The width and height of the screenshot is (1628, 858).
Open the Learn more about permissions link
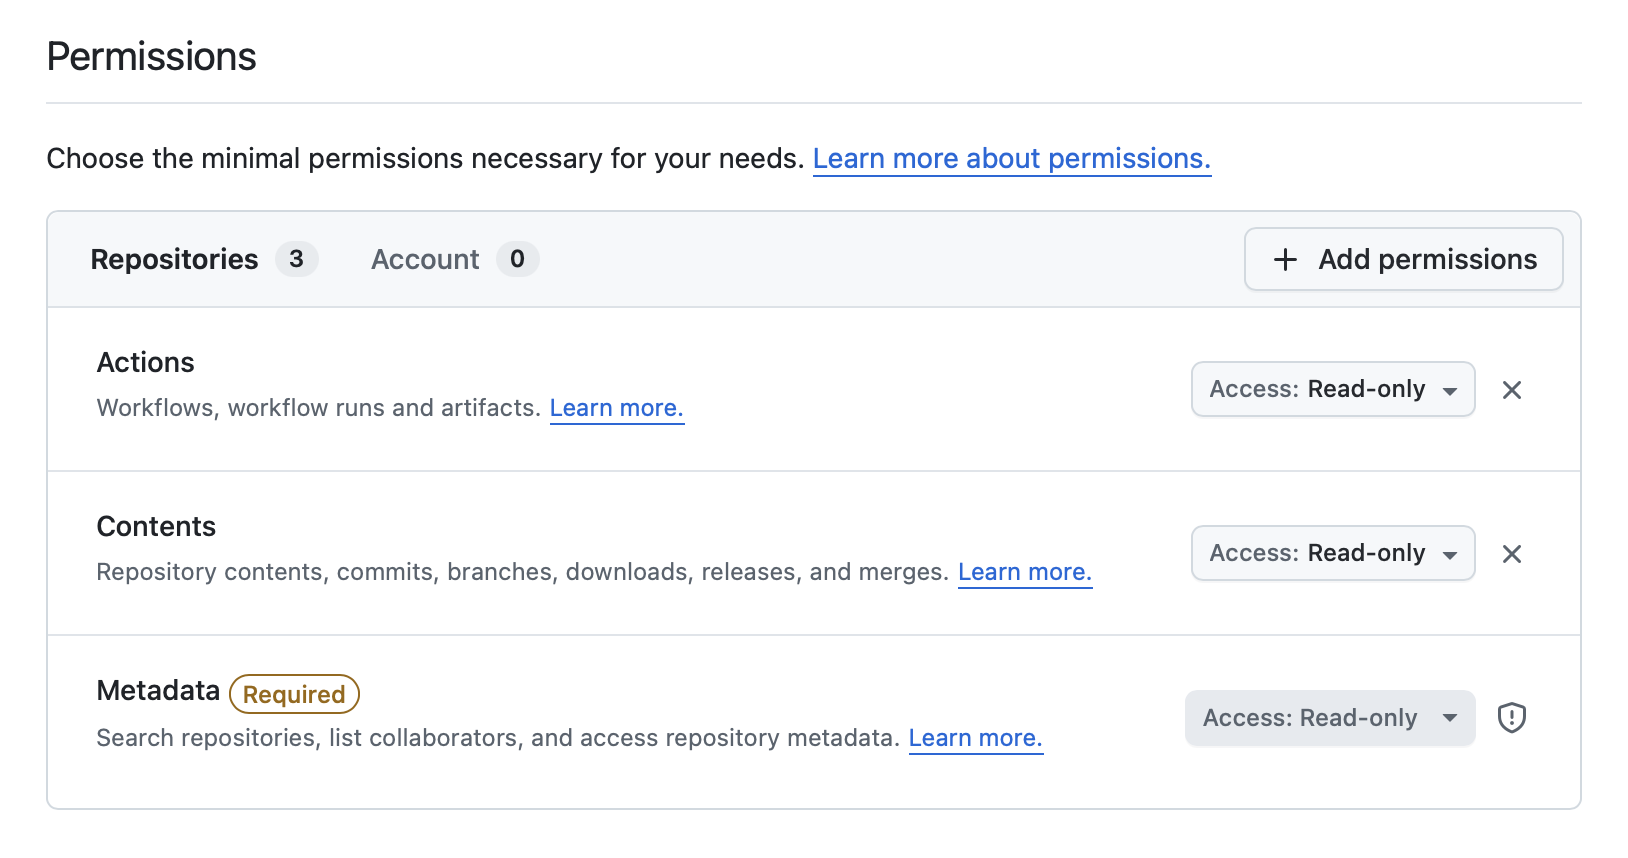click(1011, 159)
